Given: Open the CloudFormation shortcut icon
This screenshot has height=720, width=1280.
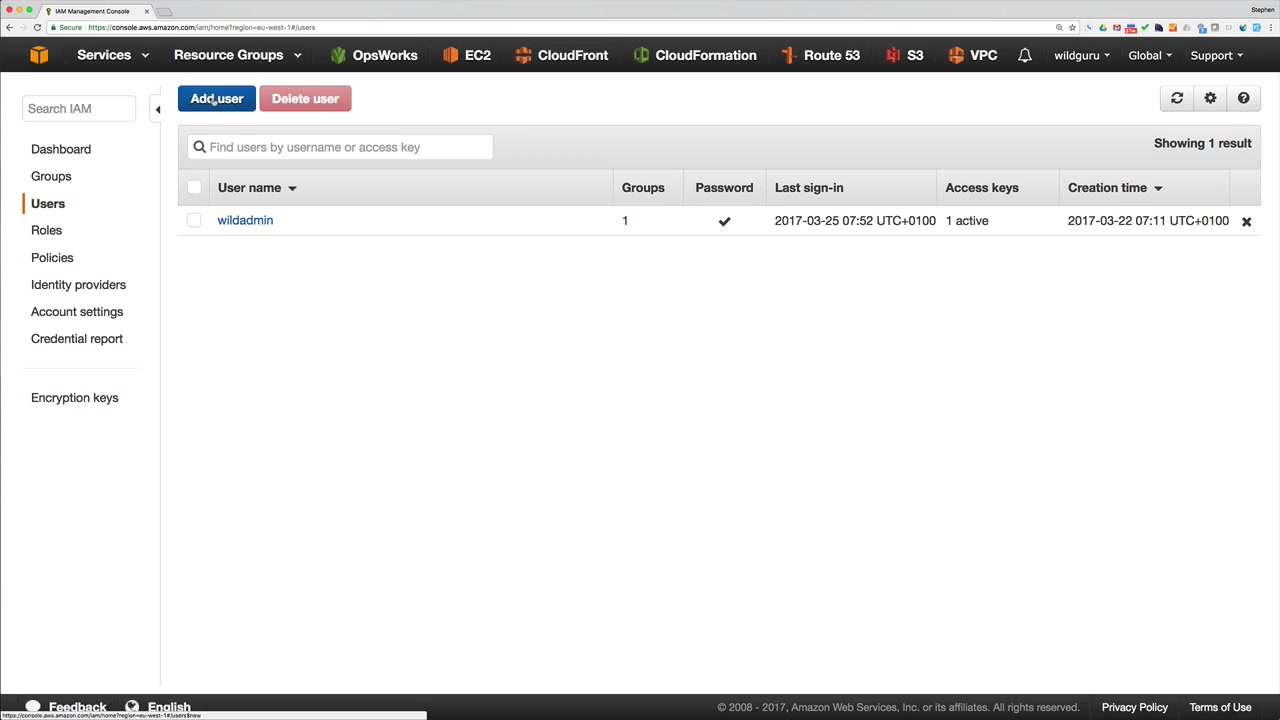Looking at the screenshot, I should click(x=641, y=55).
